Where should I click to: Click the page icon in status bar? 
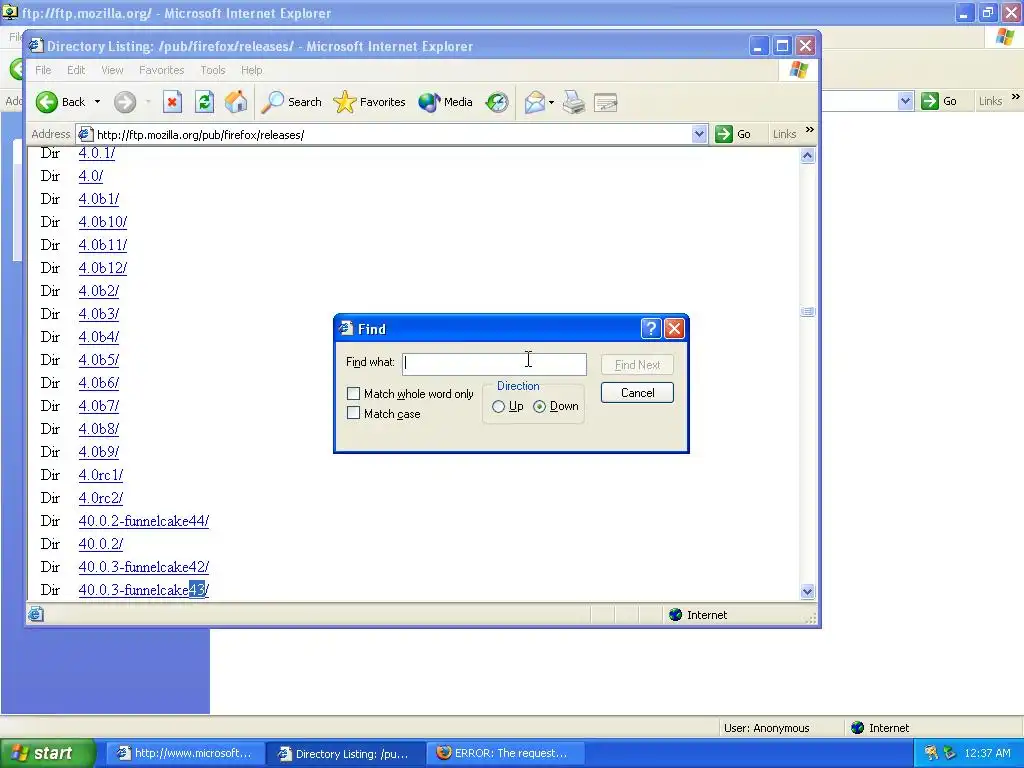click(x=36, y=614)
